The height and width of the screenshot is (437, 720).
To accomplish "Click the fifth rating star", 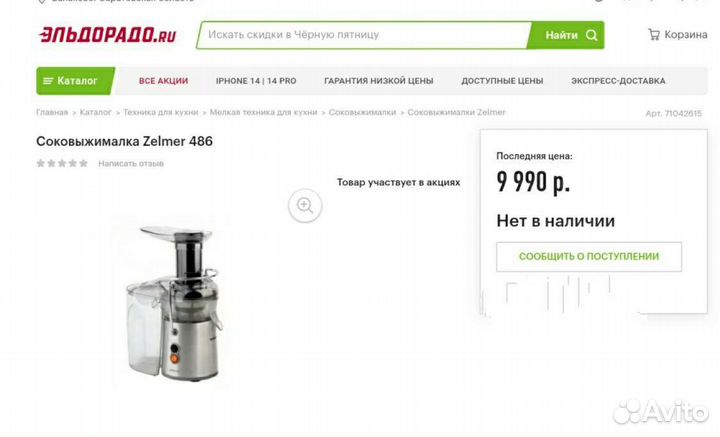I will click(x=83, y=163).
